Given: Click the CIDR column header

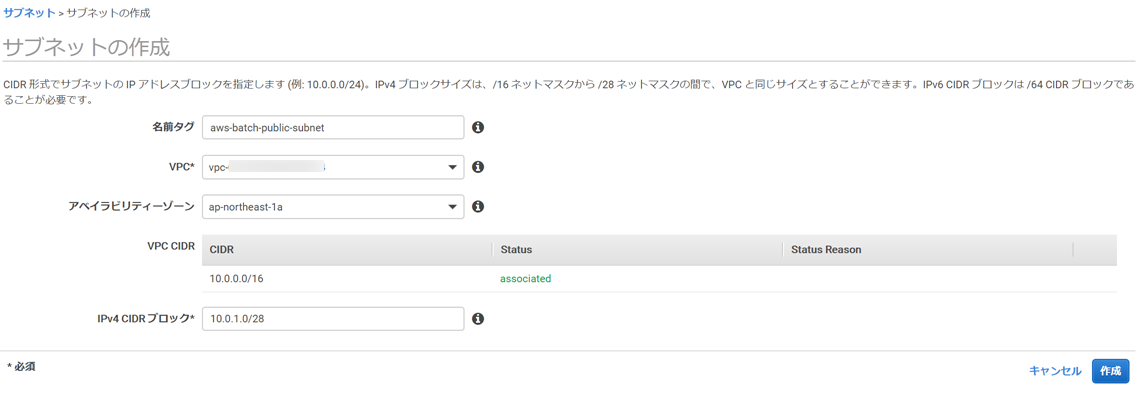Looking at the screenshot, I should coord(222,250).
